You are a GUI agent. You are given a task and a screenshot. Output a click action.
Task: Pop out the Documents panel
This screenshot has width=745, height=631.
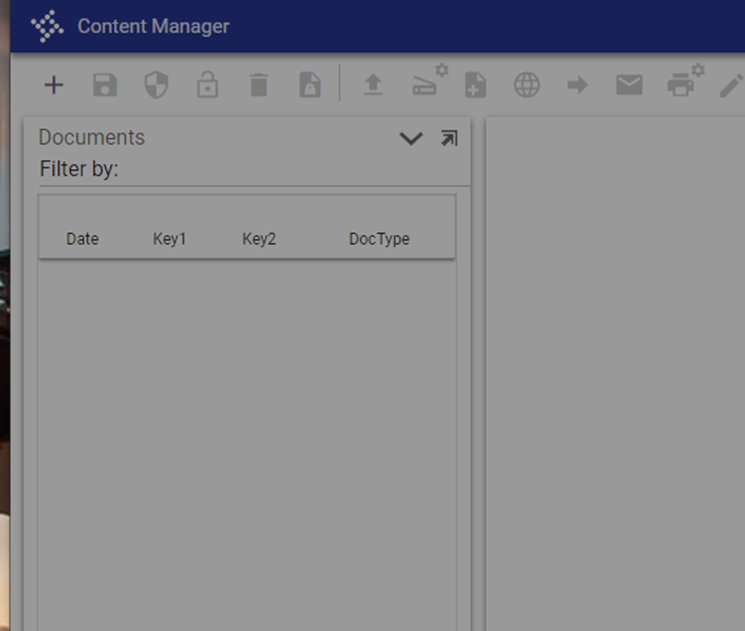[x=449, y=138]
